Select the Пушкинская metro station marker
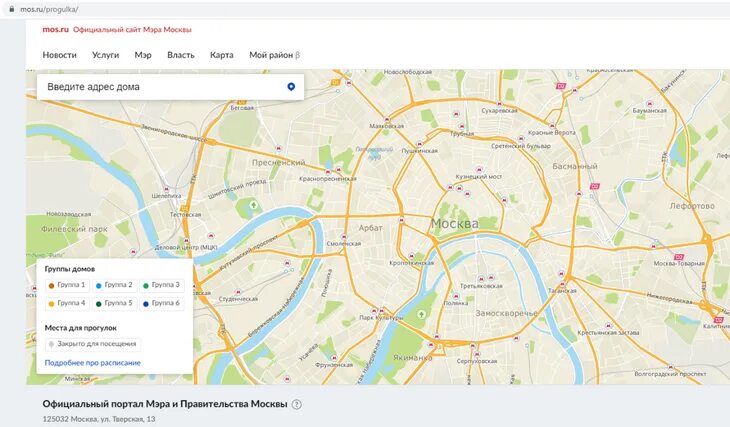The width and height of the screenshot is (730, 427). (x=419, y=144)
